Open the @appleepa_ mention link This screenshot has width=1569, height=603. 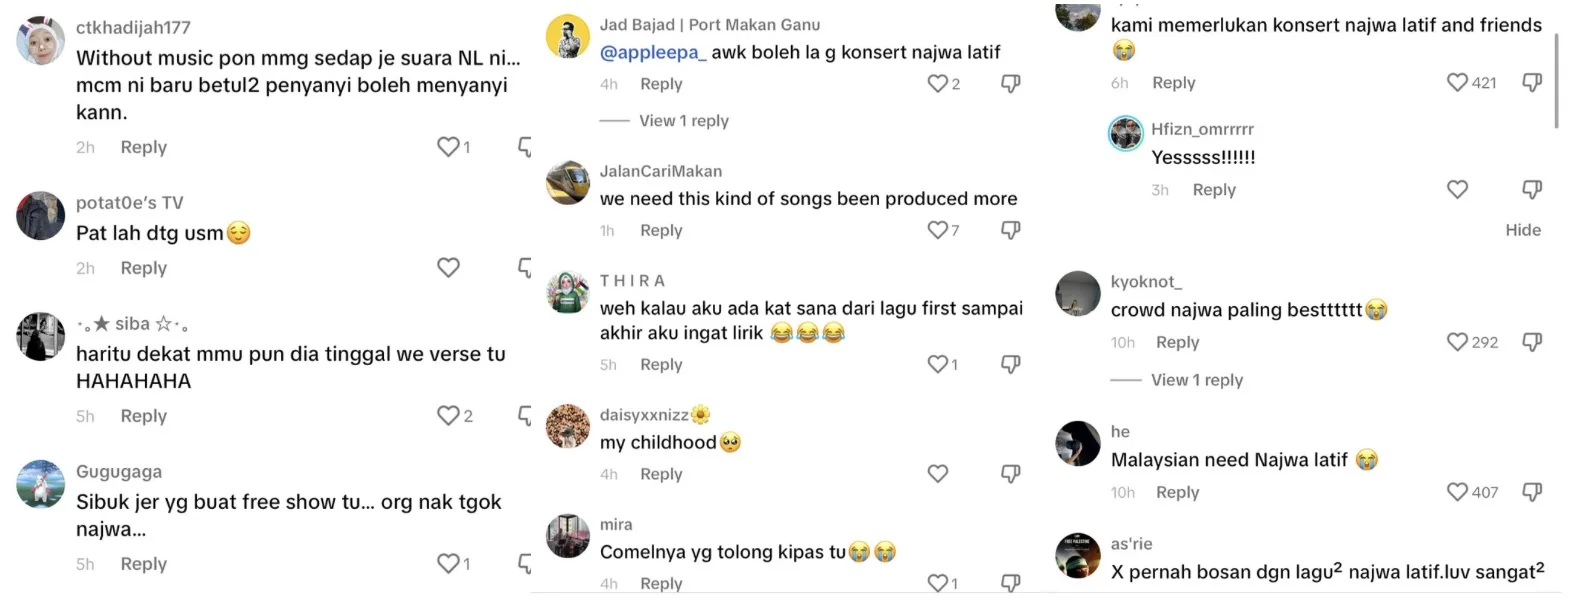click(652, 52)
